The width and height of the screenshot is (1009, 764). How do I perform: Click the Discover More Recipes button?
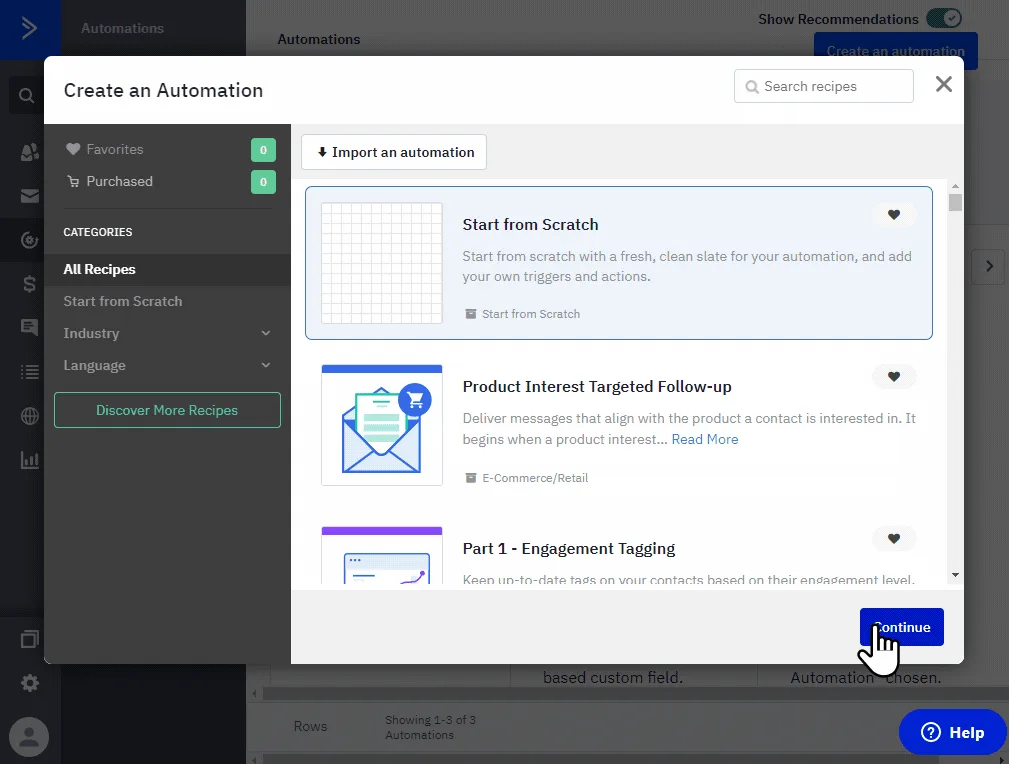pos(167,410)
